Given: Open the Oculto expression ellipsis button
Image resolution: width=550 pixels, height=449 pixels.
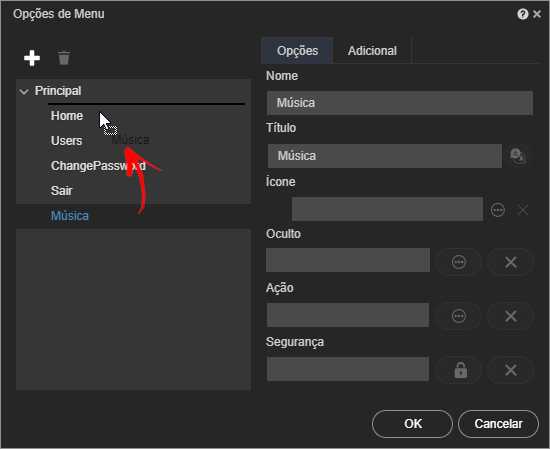Looking at the screenshot, I should tap(458, 262).
